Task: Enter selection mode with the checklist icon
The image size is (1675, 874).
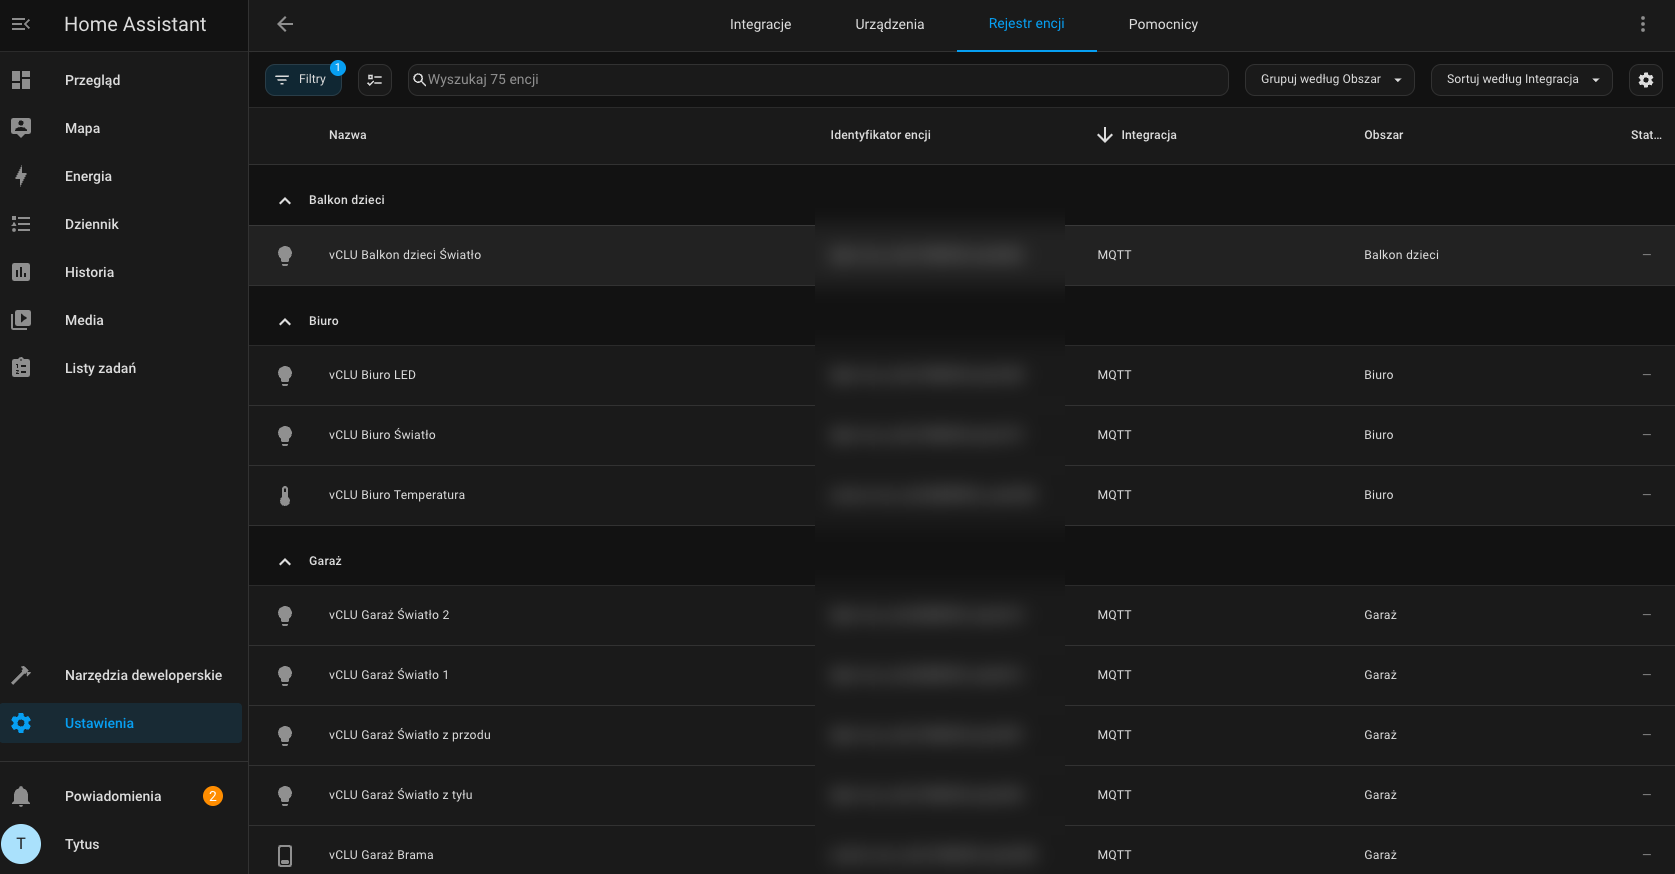Action: point(375,80)
